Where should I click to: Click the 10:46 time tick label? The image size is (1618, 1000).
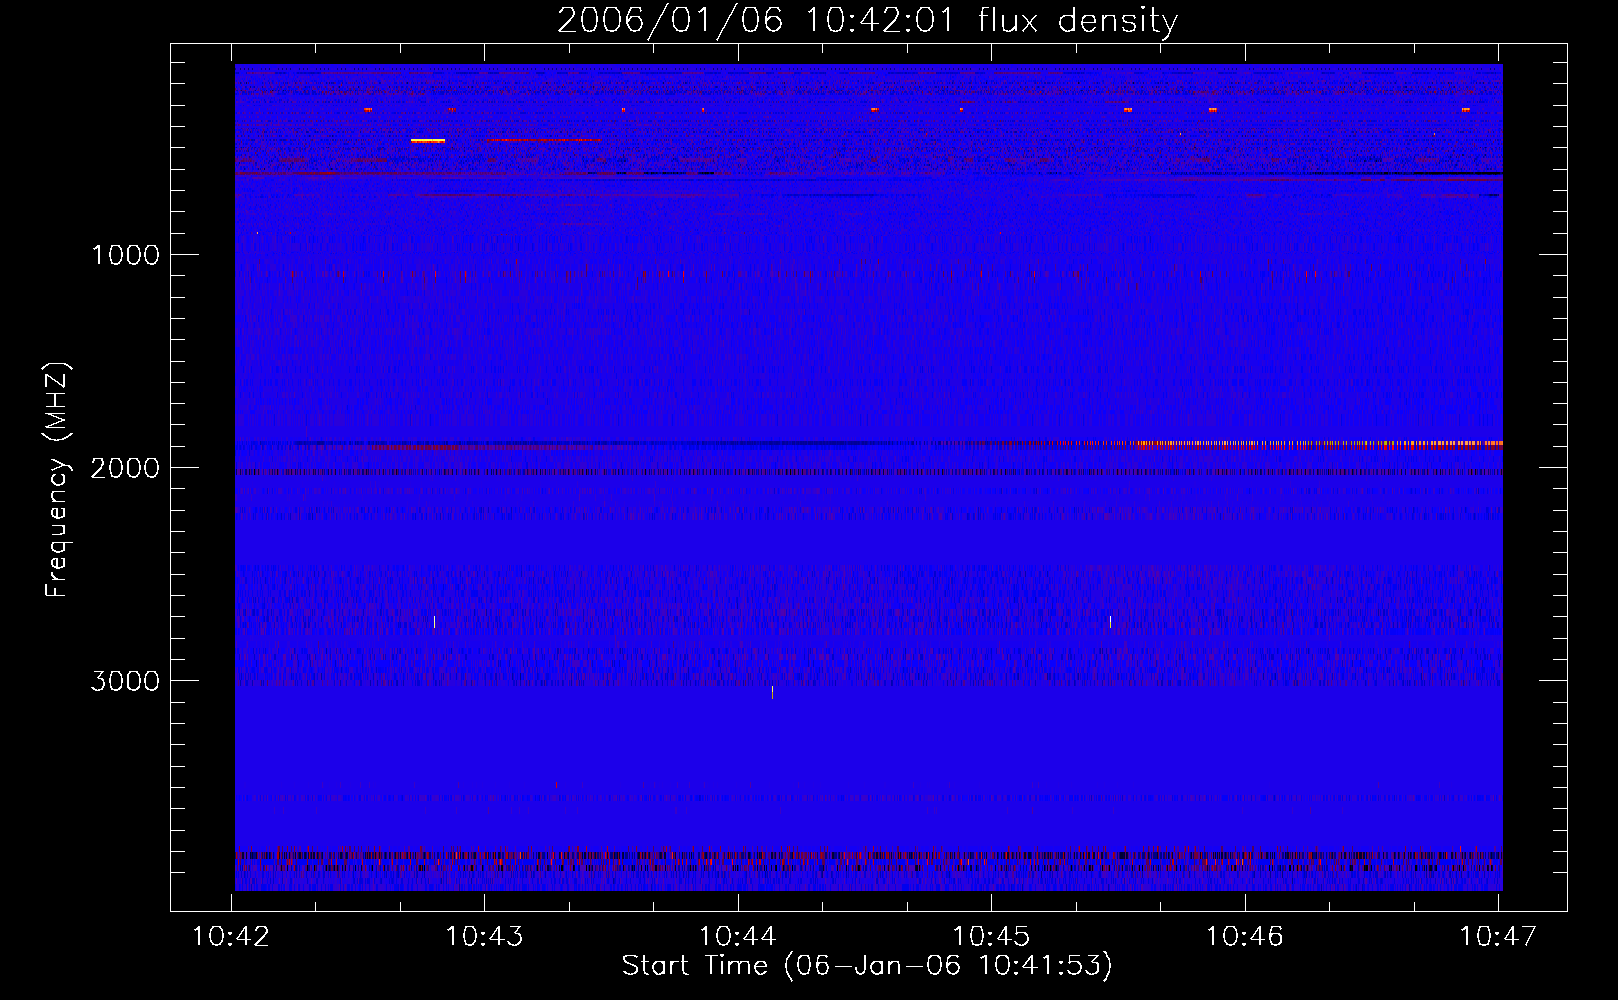pyautogui.click(x=1244, y=937)
